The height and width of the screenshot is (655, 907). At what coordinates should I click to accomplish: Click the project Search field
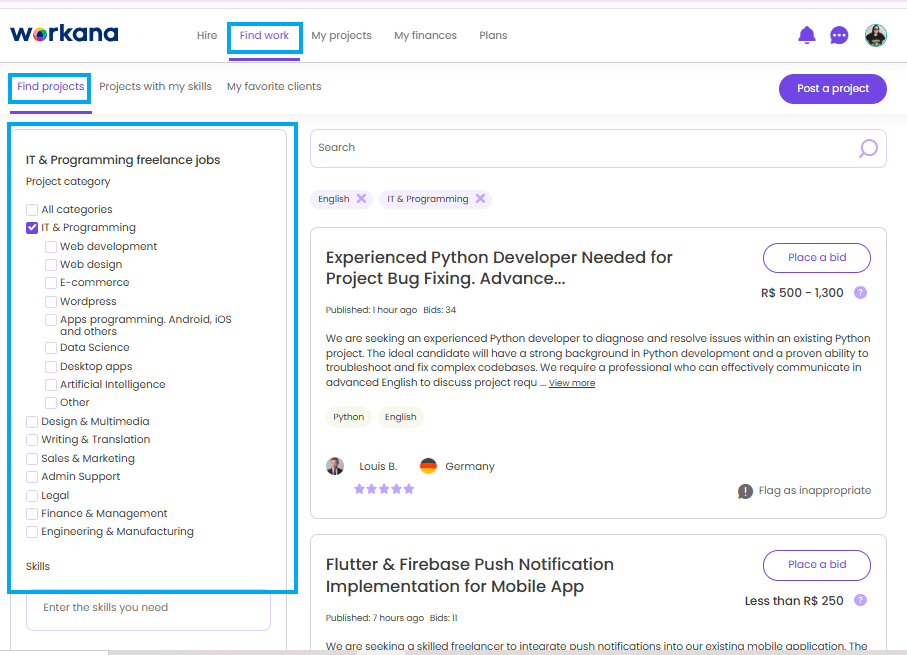coord(598,149)
